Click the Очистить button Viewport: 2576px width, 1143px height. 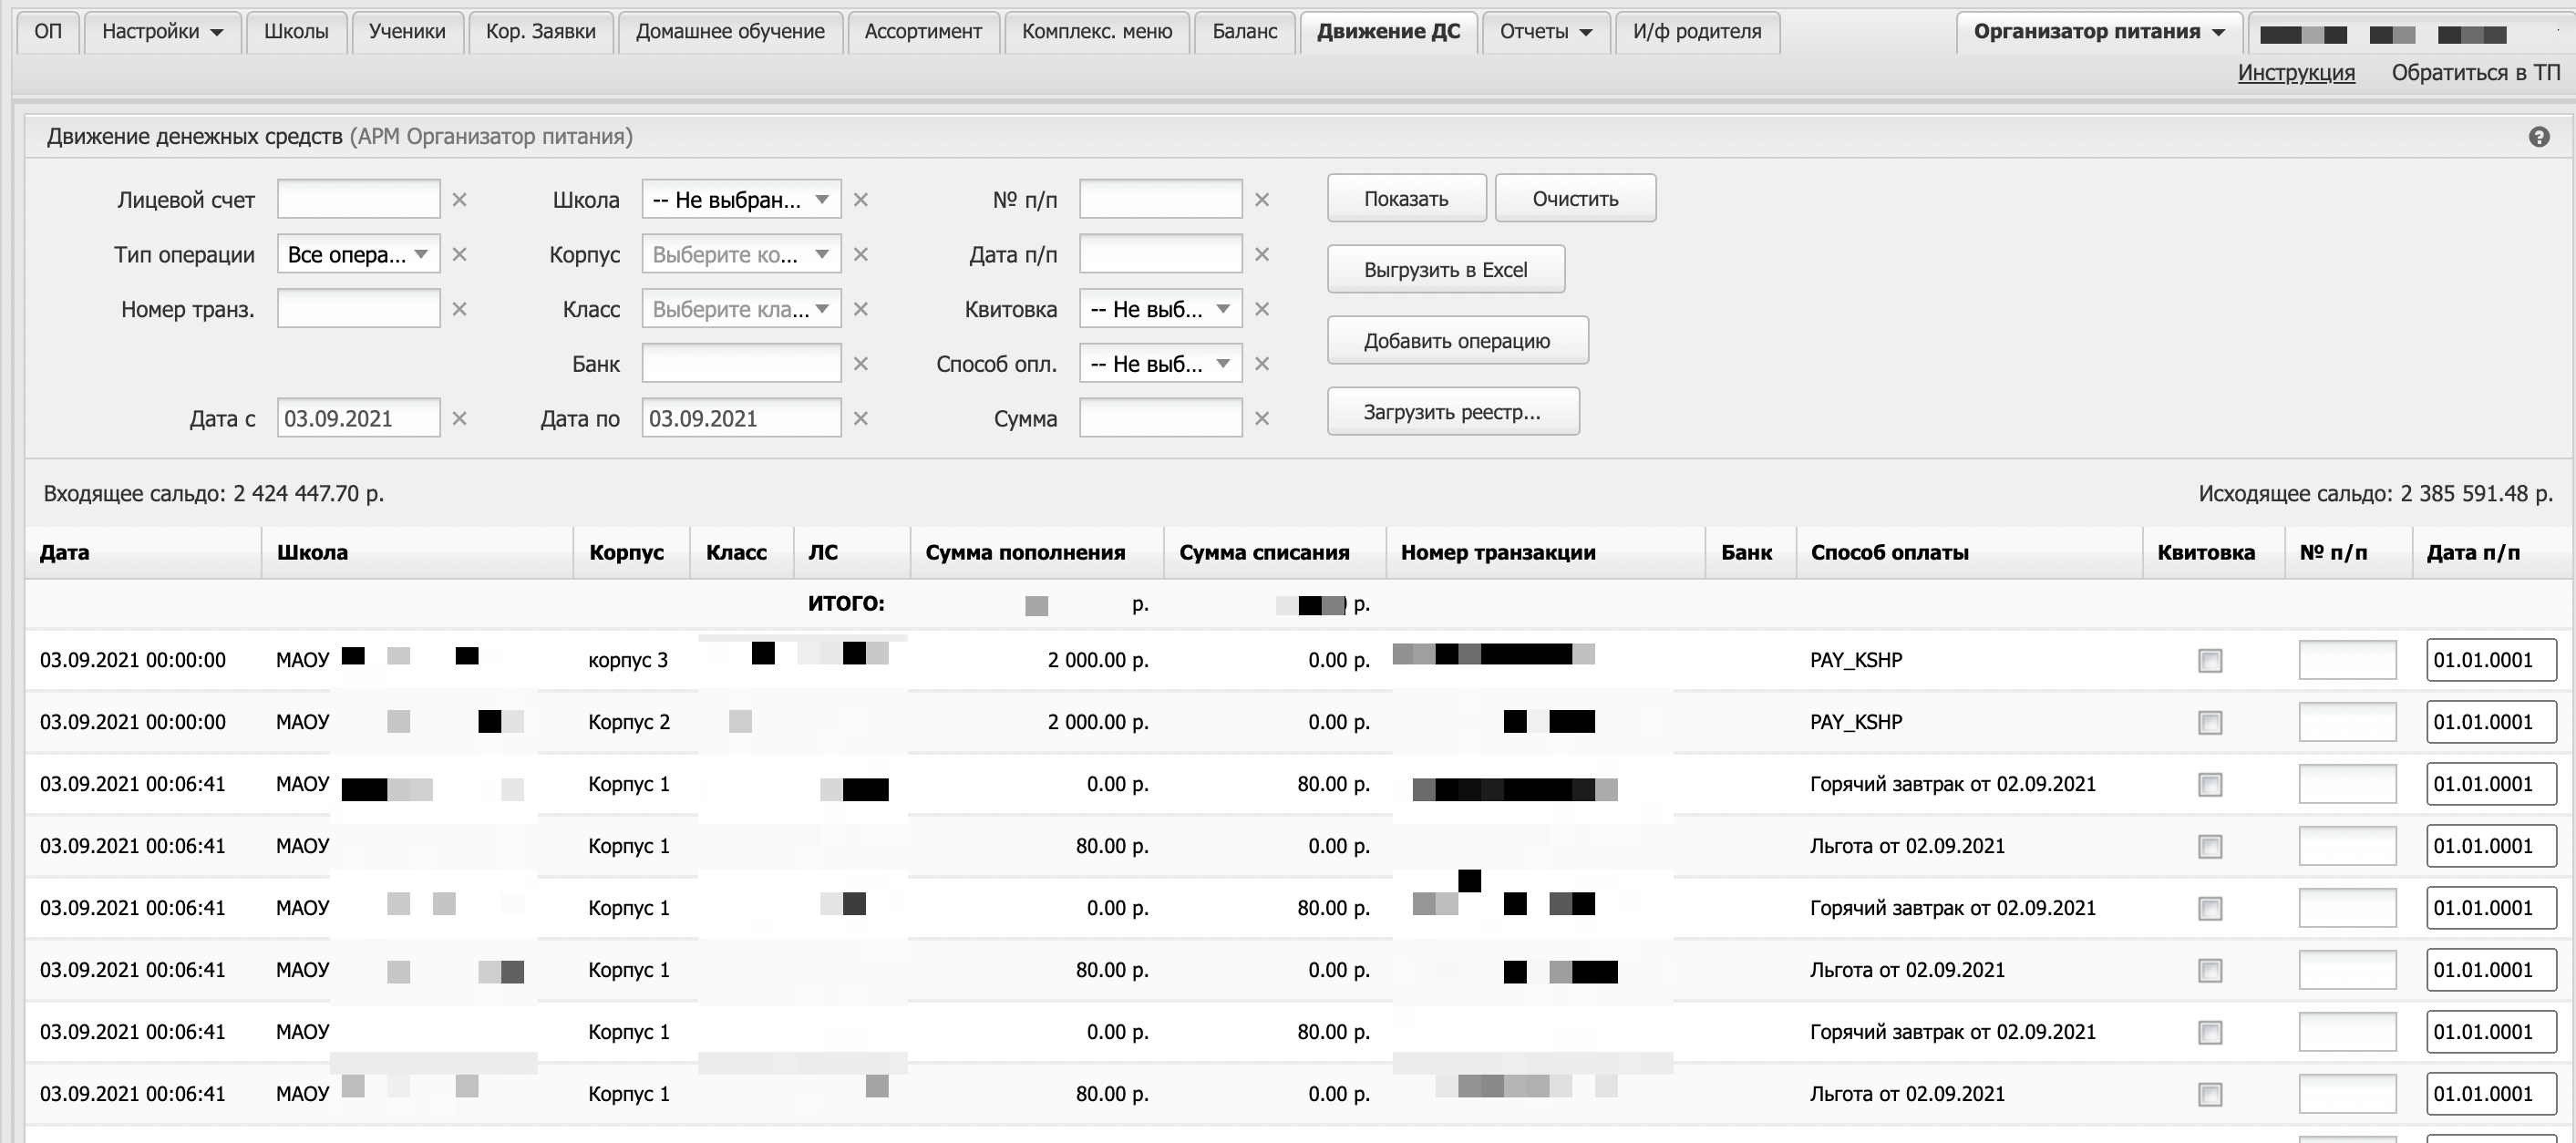[1575, 199]
